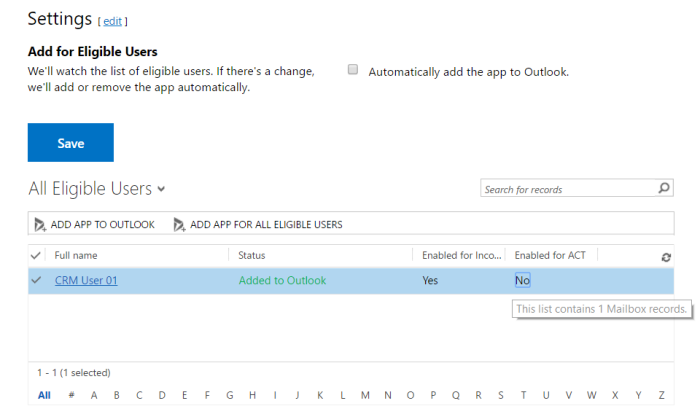Viewport: 700px width, 406px height.
Task: Refresh the list using the refresh icon
Action: pos(666,257)
